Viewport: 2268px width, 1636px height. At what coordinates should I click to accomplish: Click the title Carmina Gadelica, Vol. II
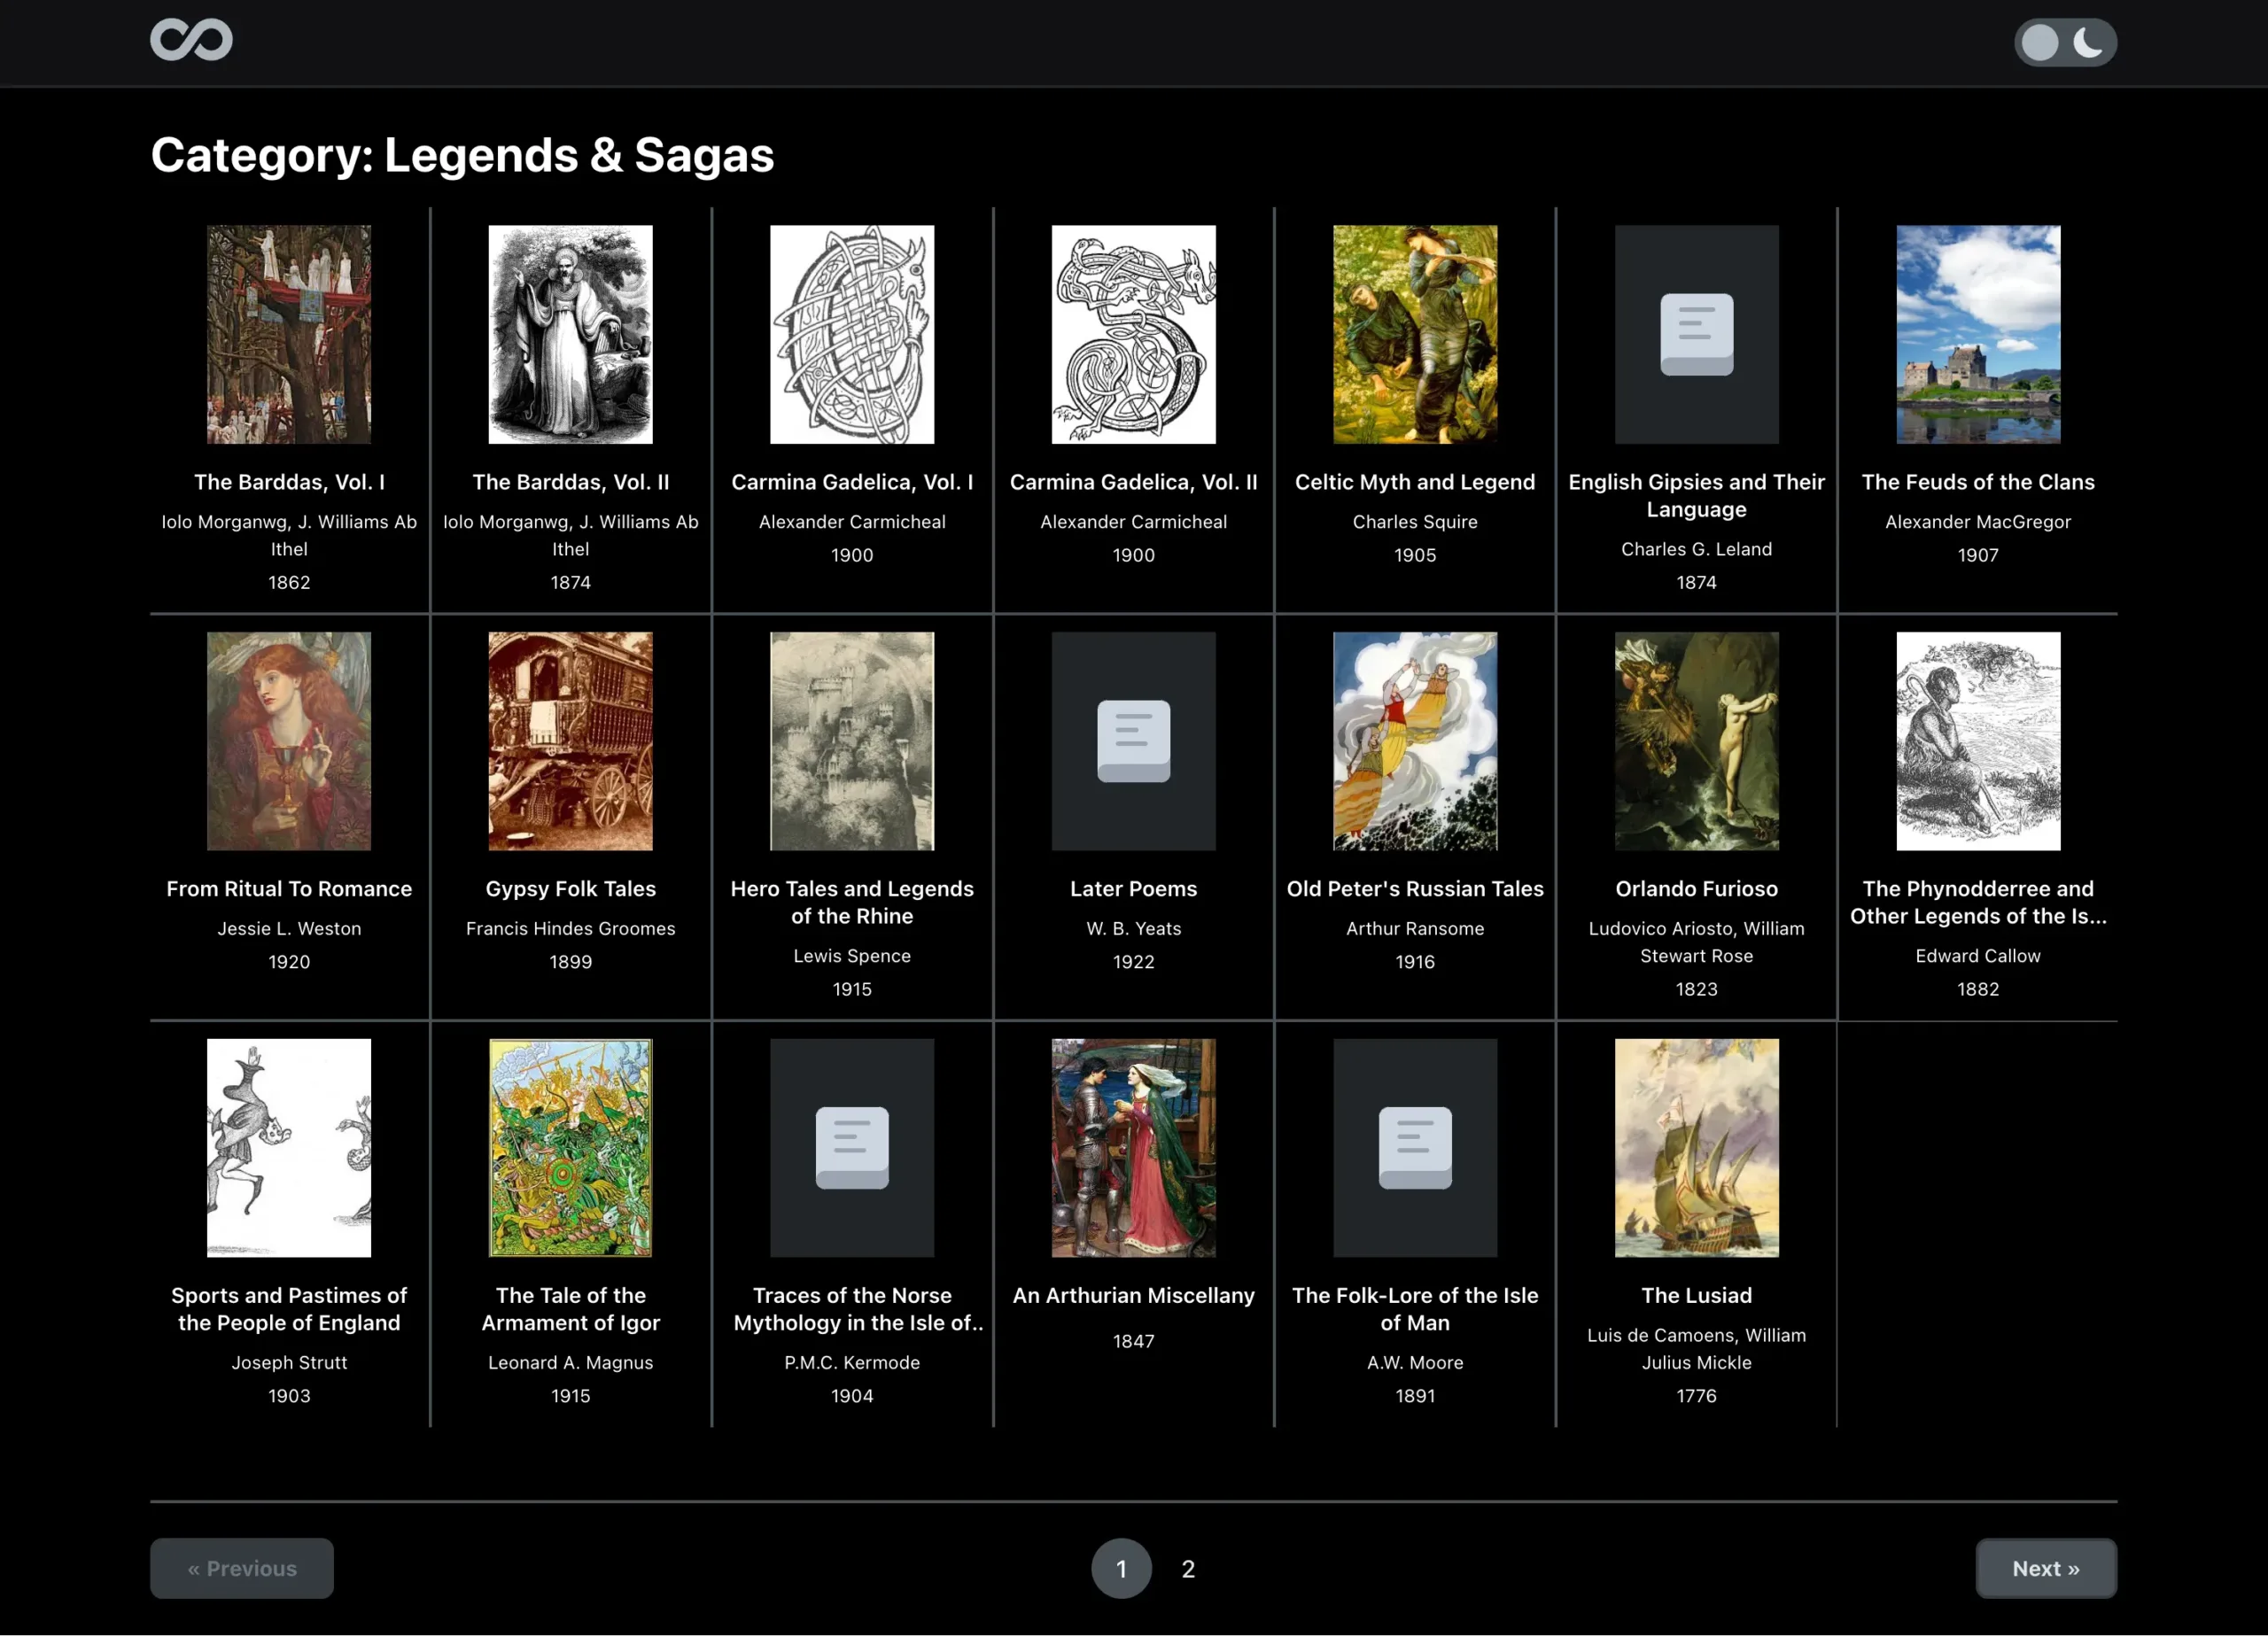(1133, 482)
